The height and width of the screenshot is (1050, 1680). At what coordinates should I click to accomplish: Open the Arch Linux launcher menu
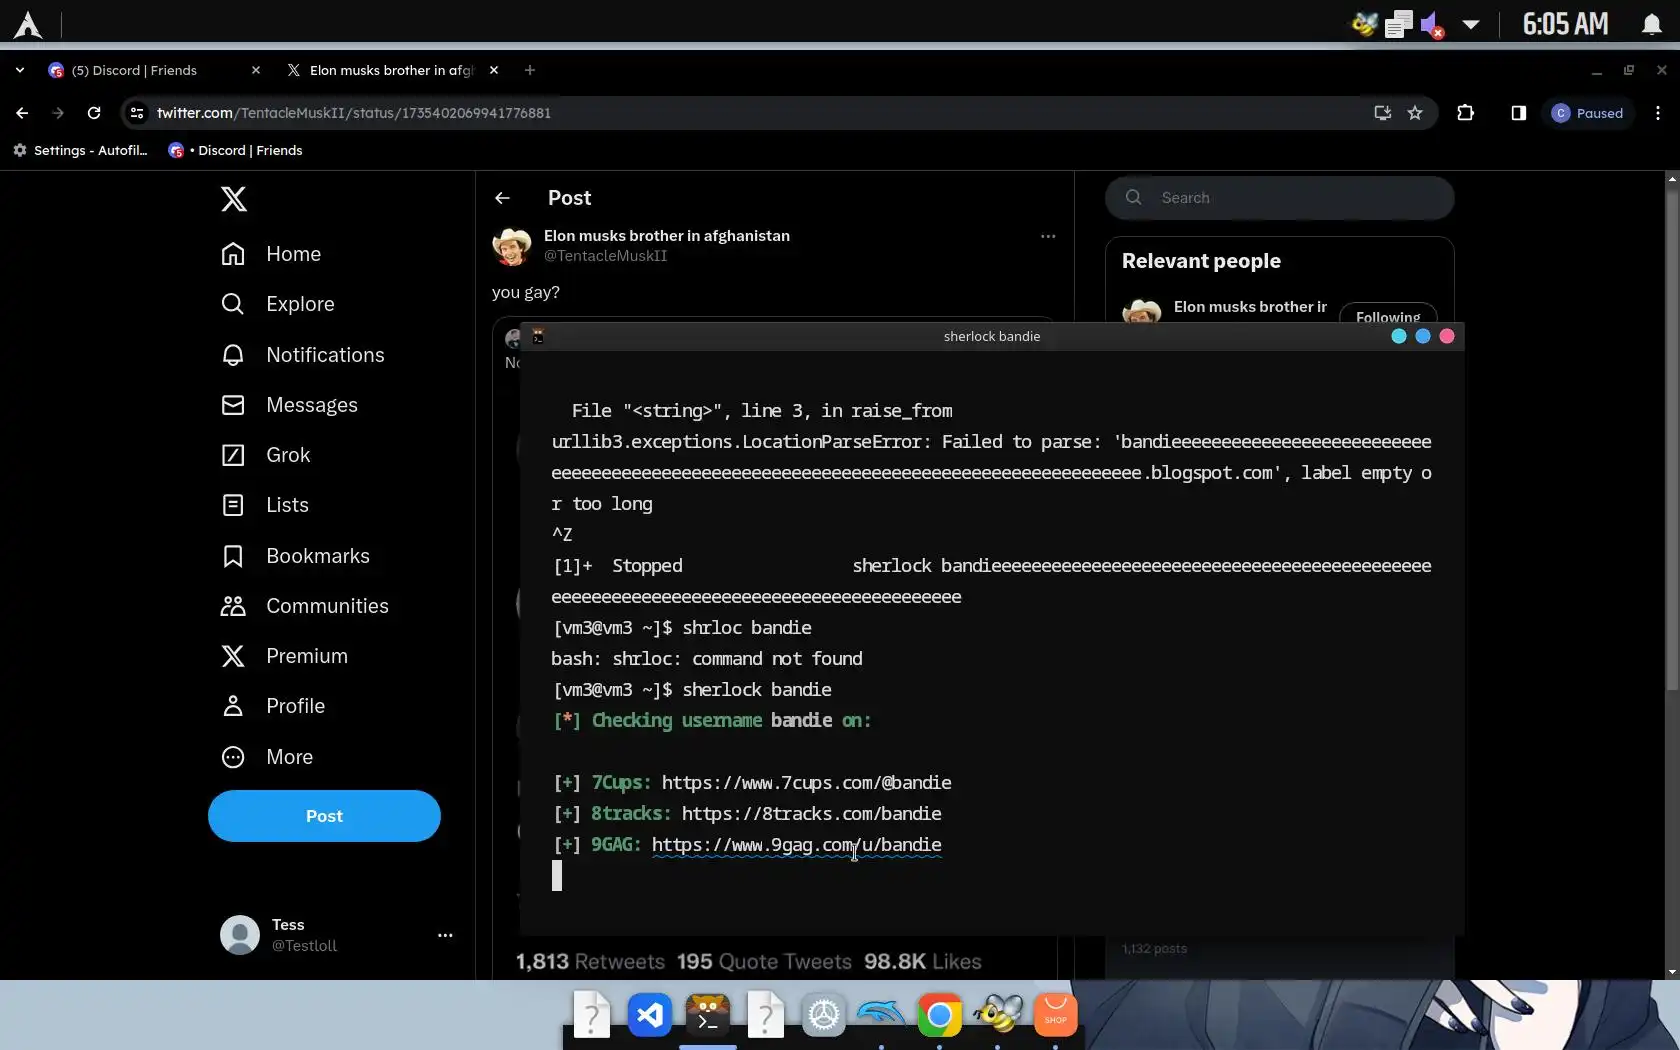(28, 24)
